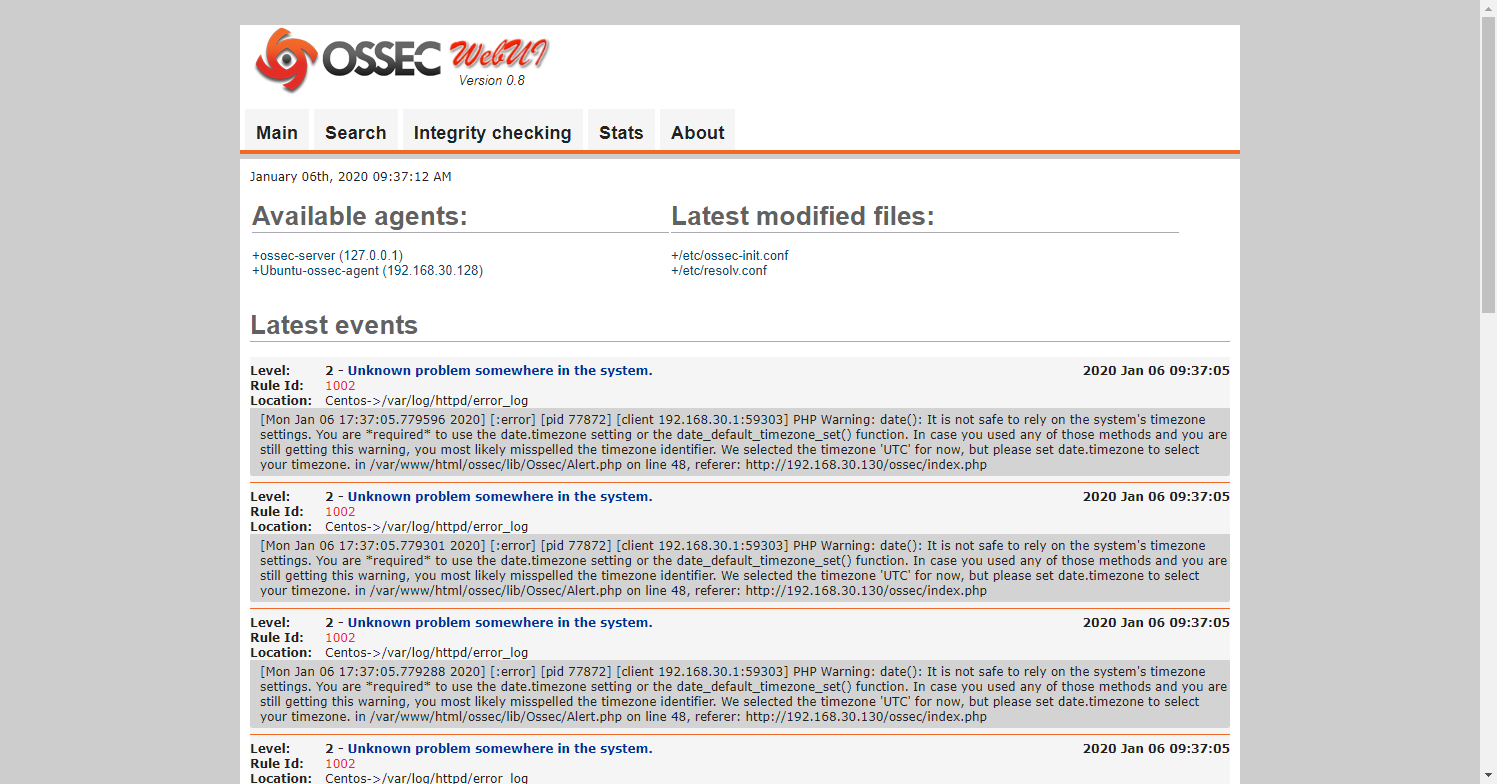Click the Latest events heading
This screenshot has height=784, width=1497.
point(334,325)
